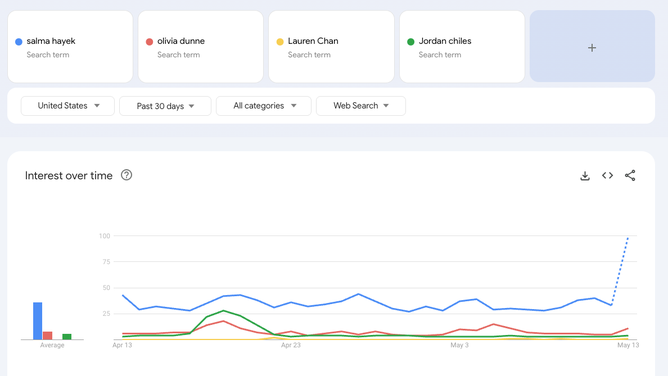Click the 75 y-axis value

point(107,262)
